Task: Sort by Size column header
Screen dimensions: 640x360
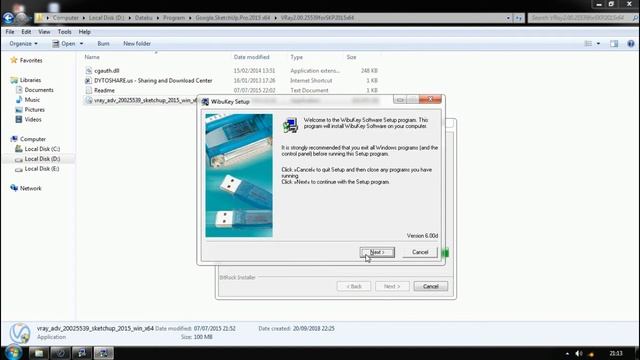Action: [351, 57]
